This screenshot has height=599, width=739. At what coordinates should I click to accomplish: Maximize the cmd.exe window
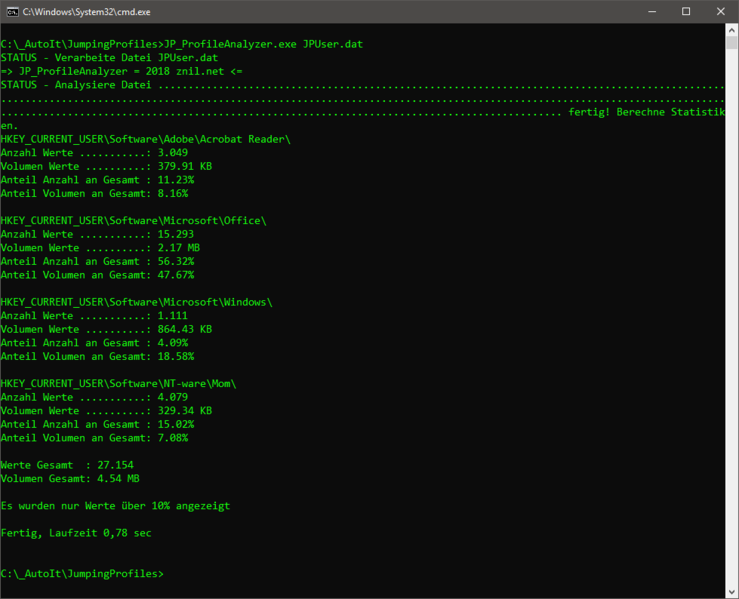pyautogui.click(x=686, y=11)
